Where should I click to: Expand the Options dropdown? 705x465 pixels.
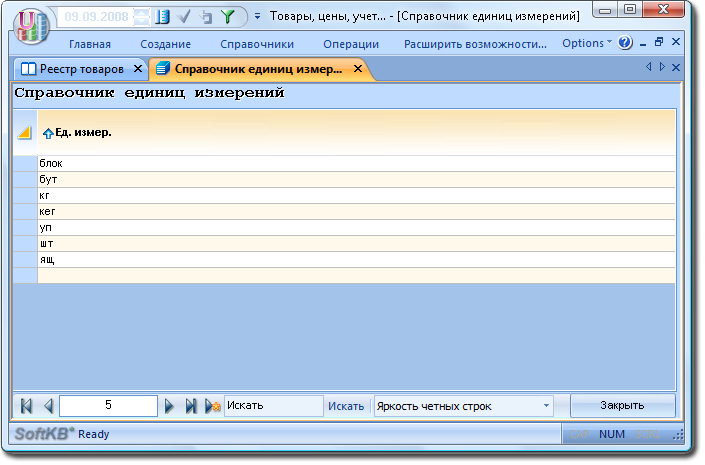[x=587, y=43]
